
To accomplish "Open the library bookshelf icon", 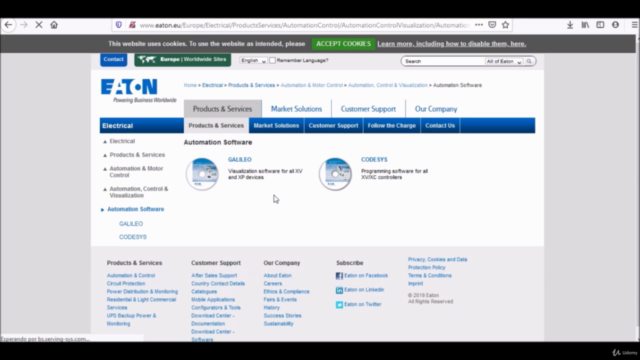I will click(x=585, y=25).
